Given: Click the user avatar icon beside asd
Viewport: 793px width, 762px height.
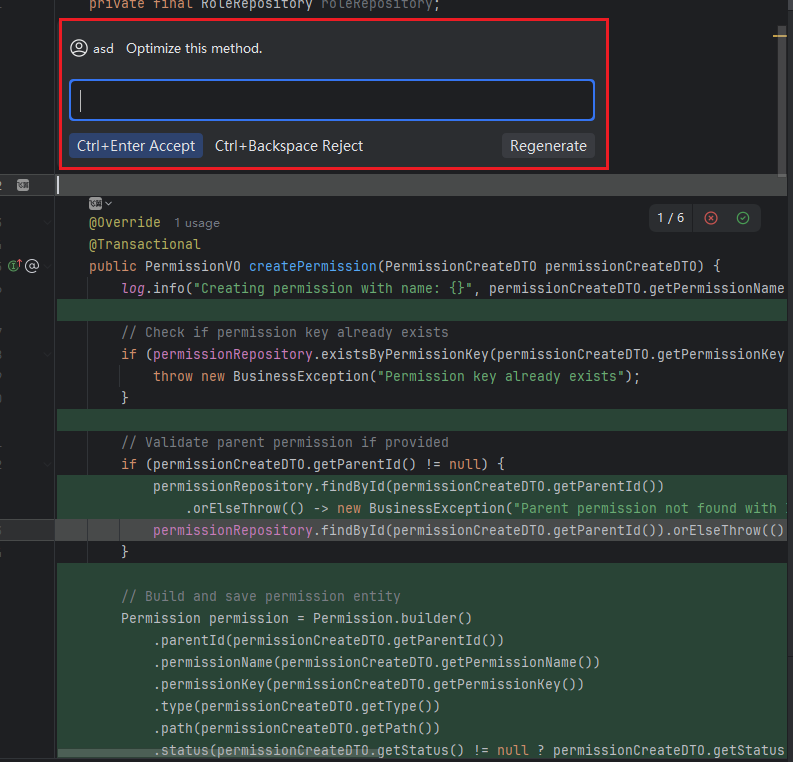Looking at the screenshot, I should coord(79,48).
